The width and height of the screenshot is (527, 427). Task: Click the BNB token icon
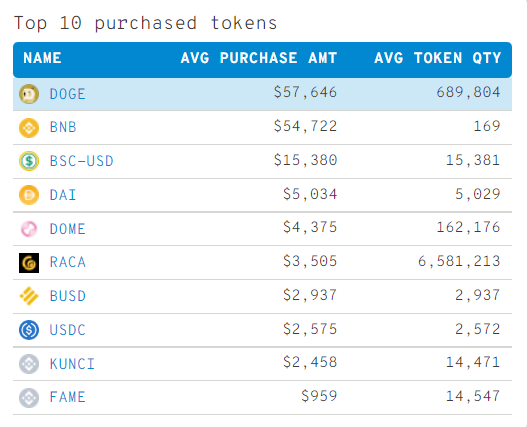(x=29, y=128)
